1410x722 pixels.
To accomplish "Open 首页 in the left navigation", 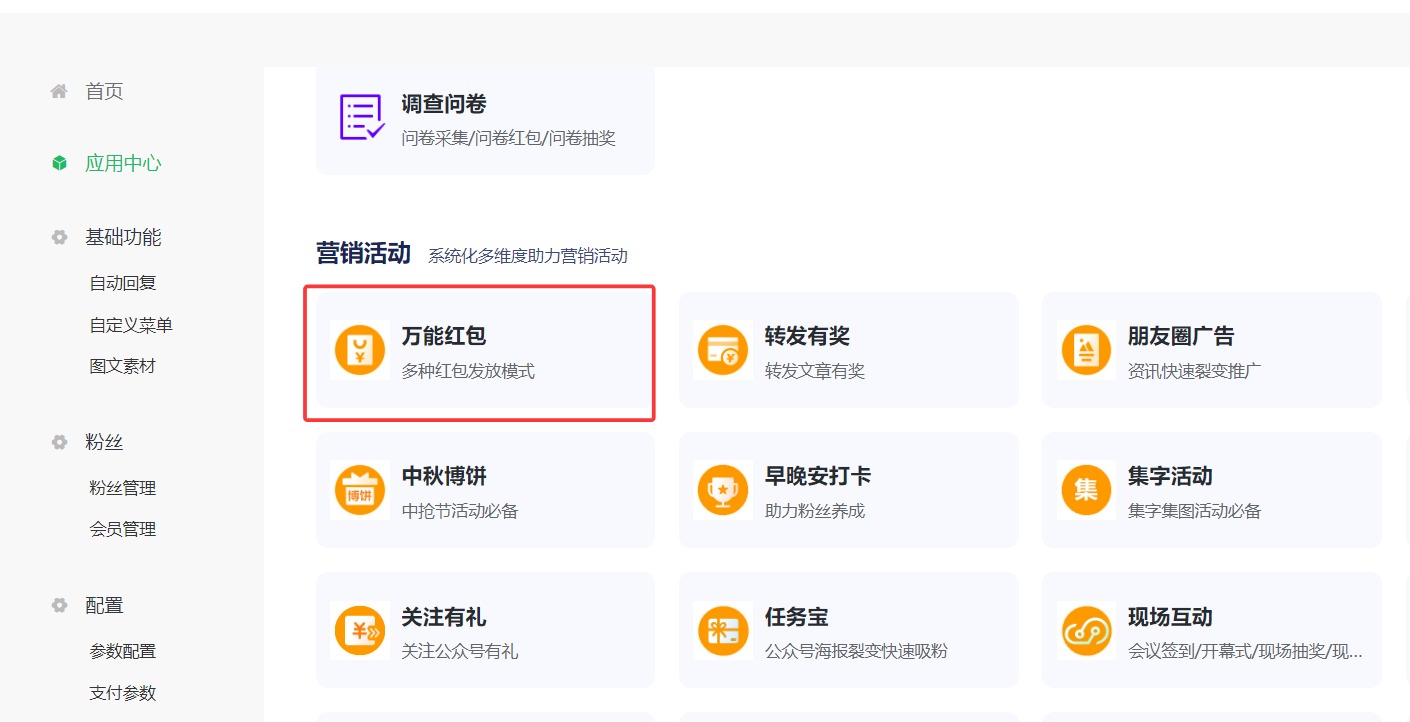I will click(104, 92).
